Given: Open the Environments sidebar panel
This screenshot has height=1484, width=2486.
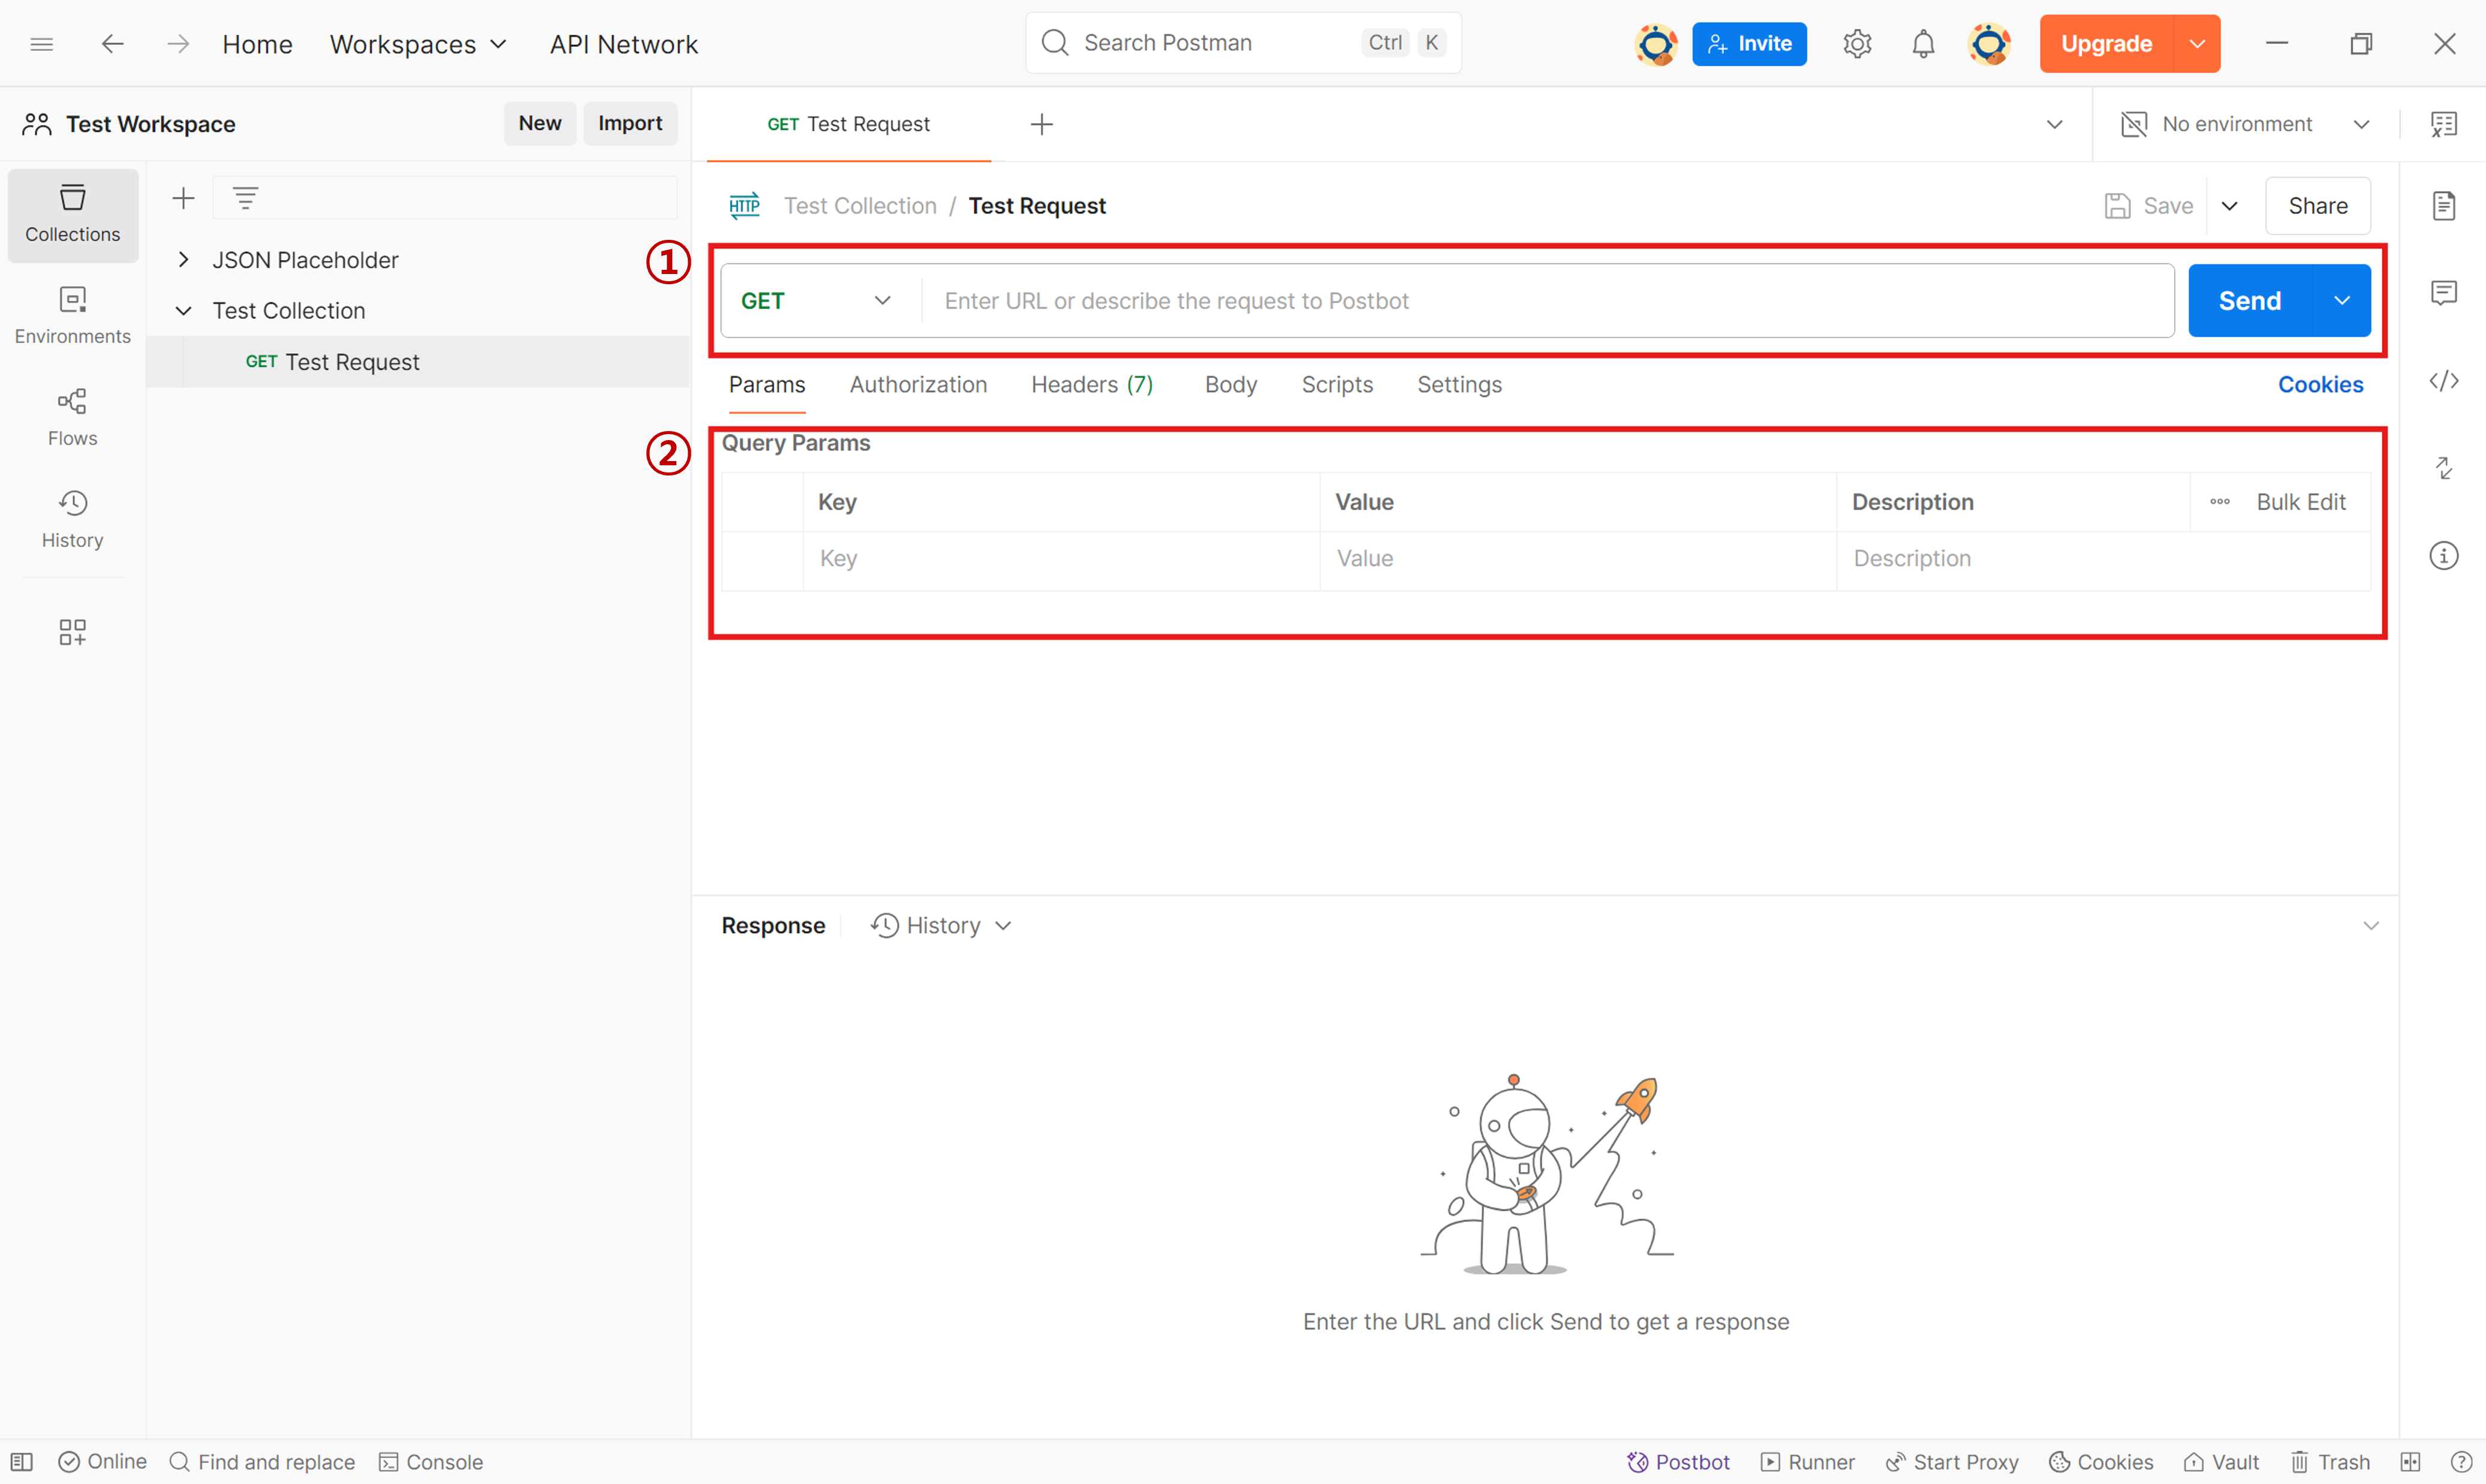Looking at the screenshot, I should pyautogui.click(x=73, y=316).
